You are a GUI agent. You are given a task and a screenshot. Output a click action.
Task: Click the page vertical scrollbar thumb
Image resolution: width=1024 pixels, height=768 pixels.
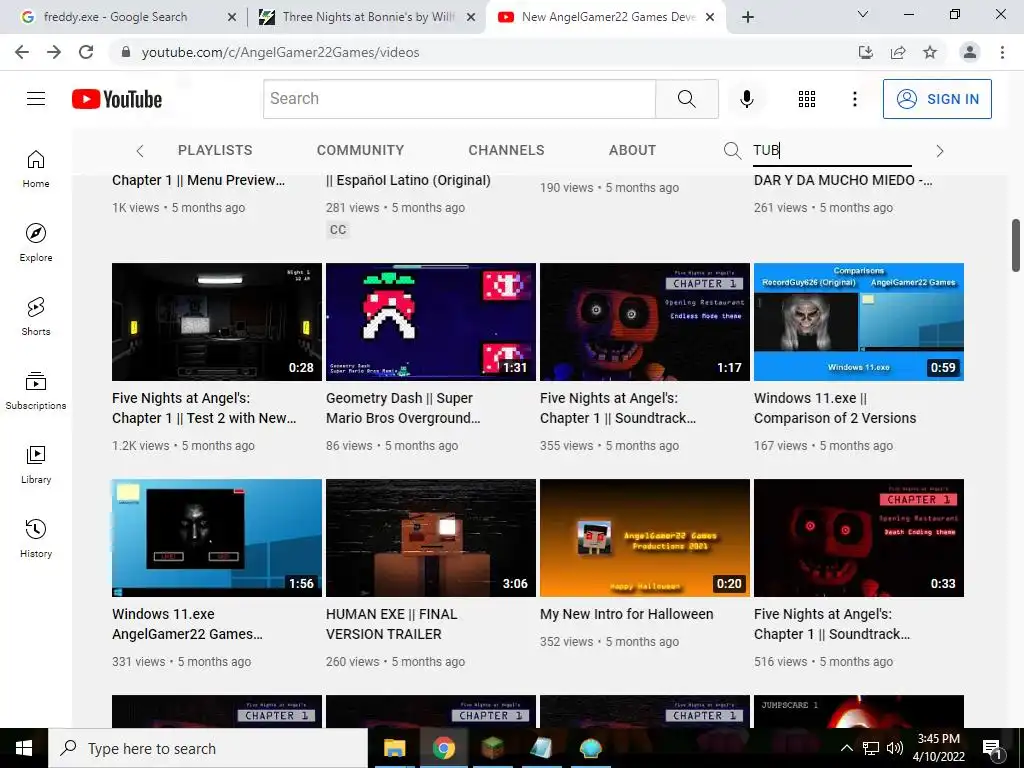tap(1016, 245)
